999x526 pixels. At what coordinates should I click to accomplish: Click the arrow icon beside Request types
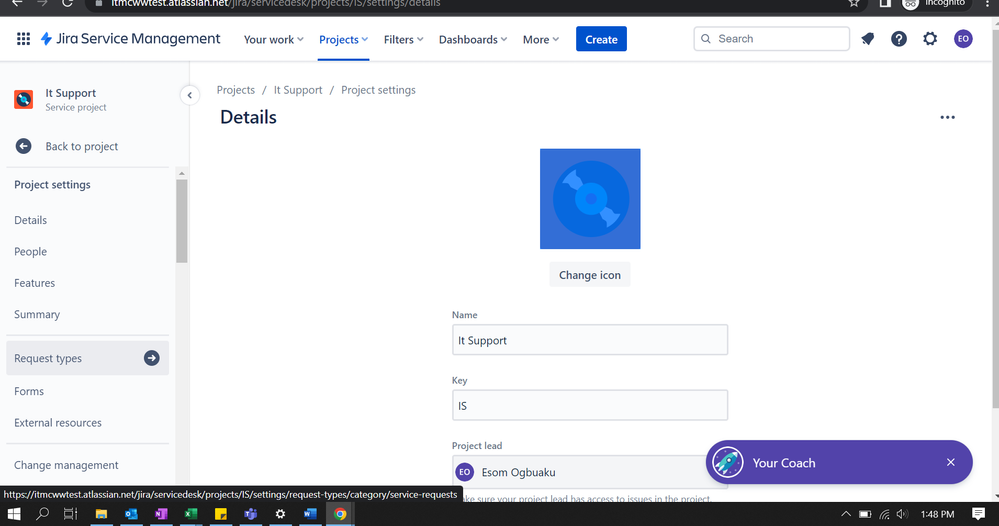(x=152, y=358)
